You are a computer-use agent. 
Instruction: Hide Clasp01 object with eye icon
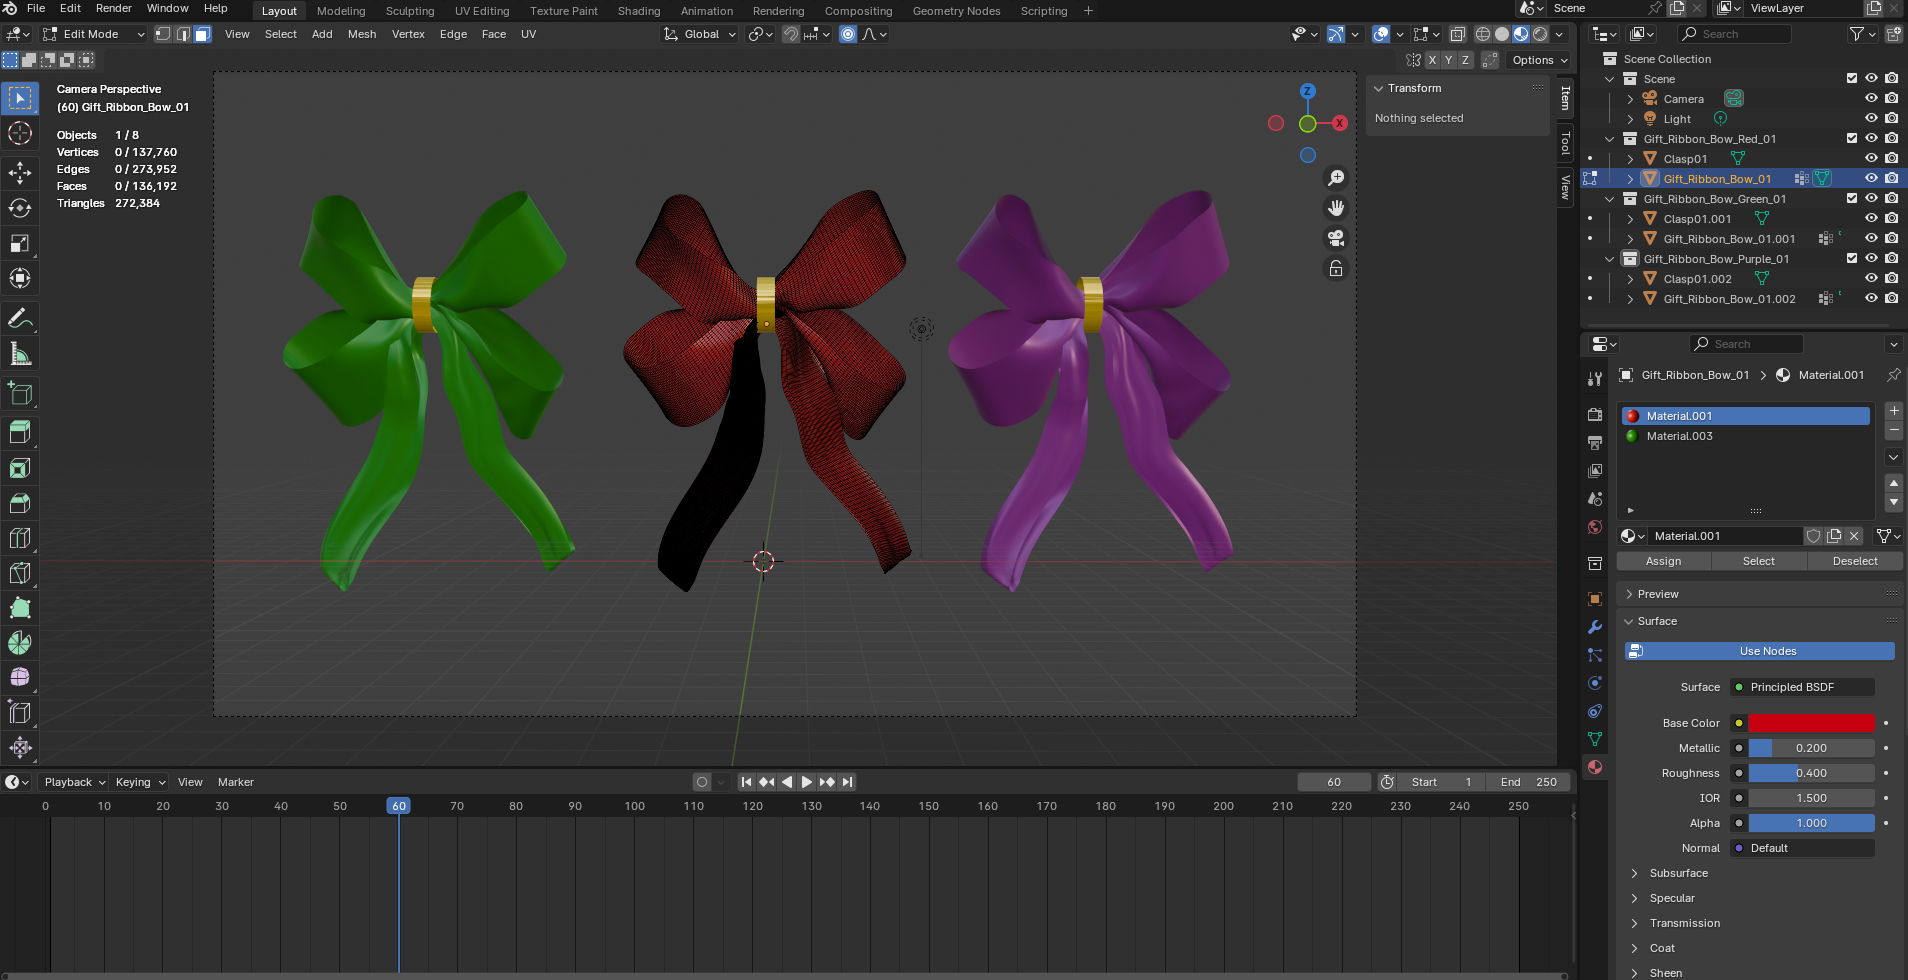point(1871,158)
